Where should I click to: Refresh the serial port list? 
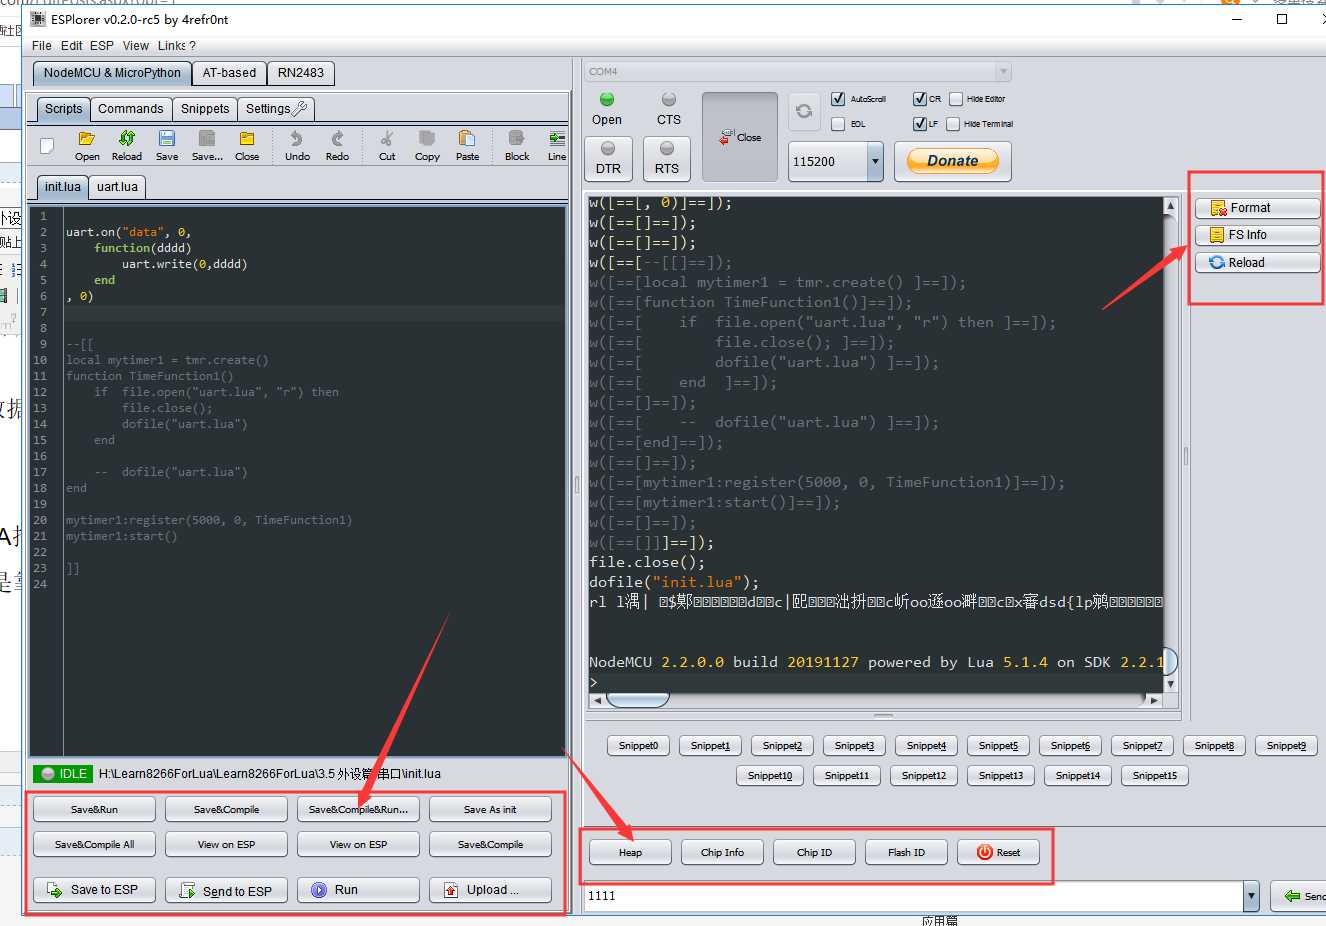tap(804, 111)
